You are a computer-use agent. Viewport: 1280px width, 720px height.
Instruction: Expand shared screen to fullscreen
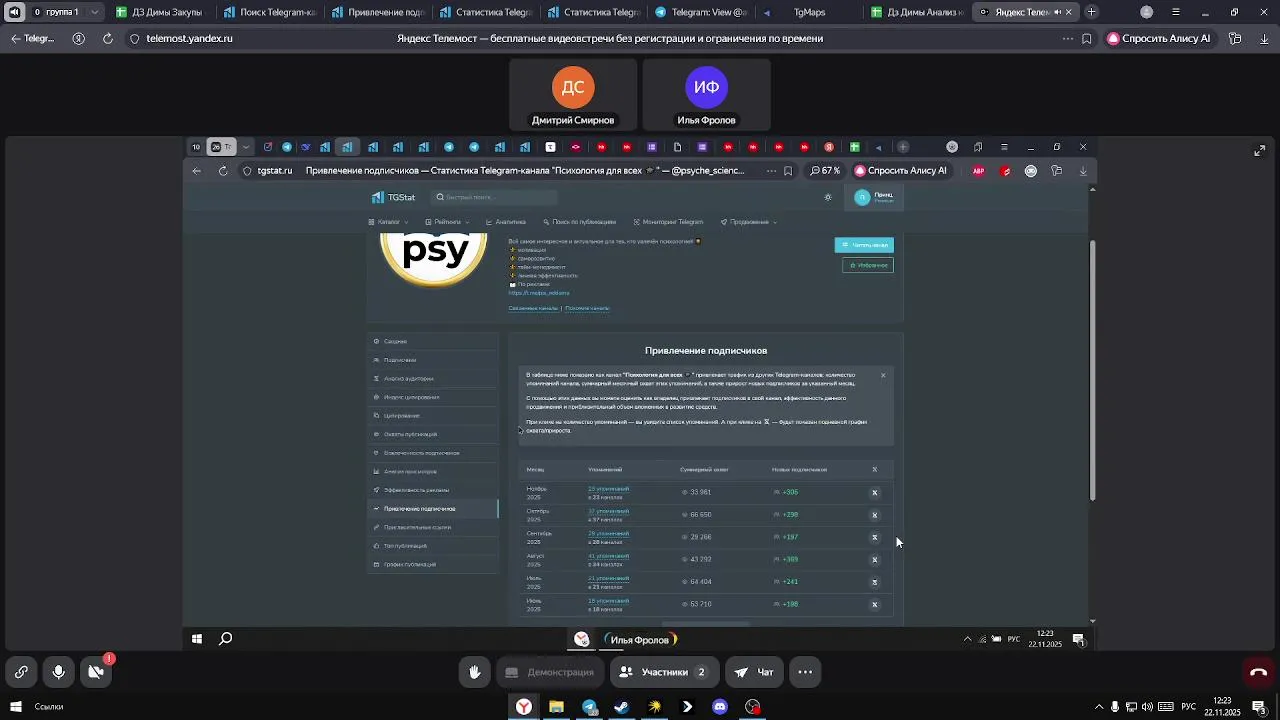1259,151
